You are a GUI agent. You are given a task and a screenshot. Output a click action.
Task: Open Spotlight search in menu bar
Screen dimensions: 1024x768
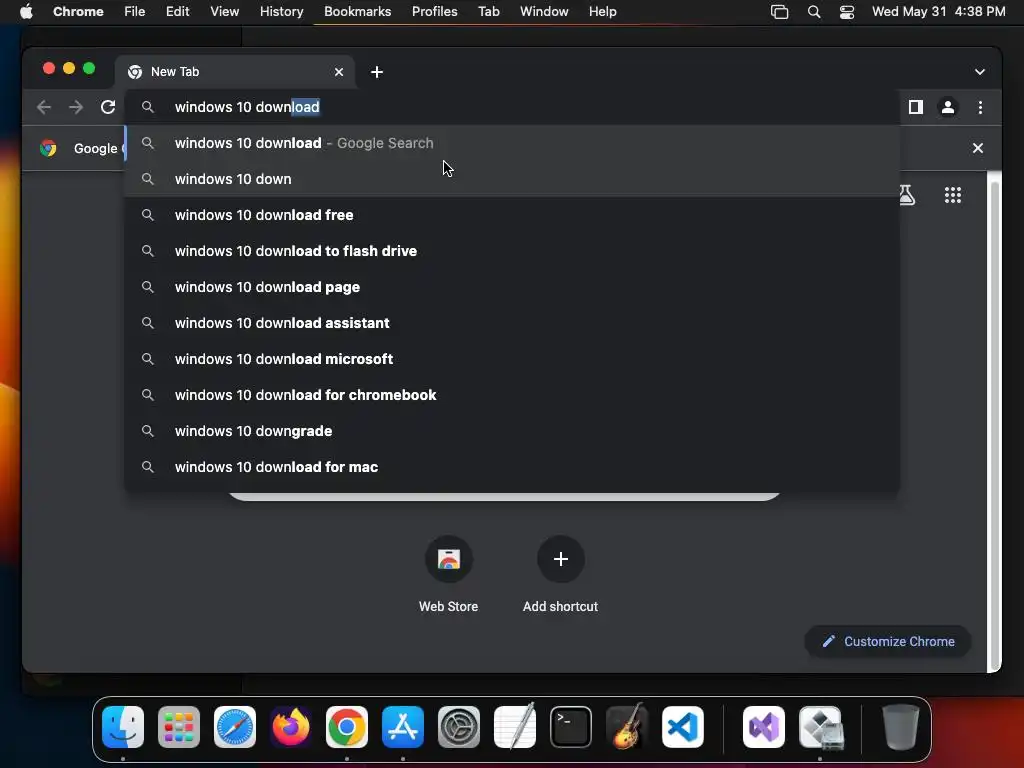point(814,12)
